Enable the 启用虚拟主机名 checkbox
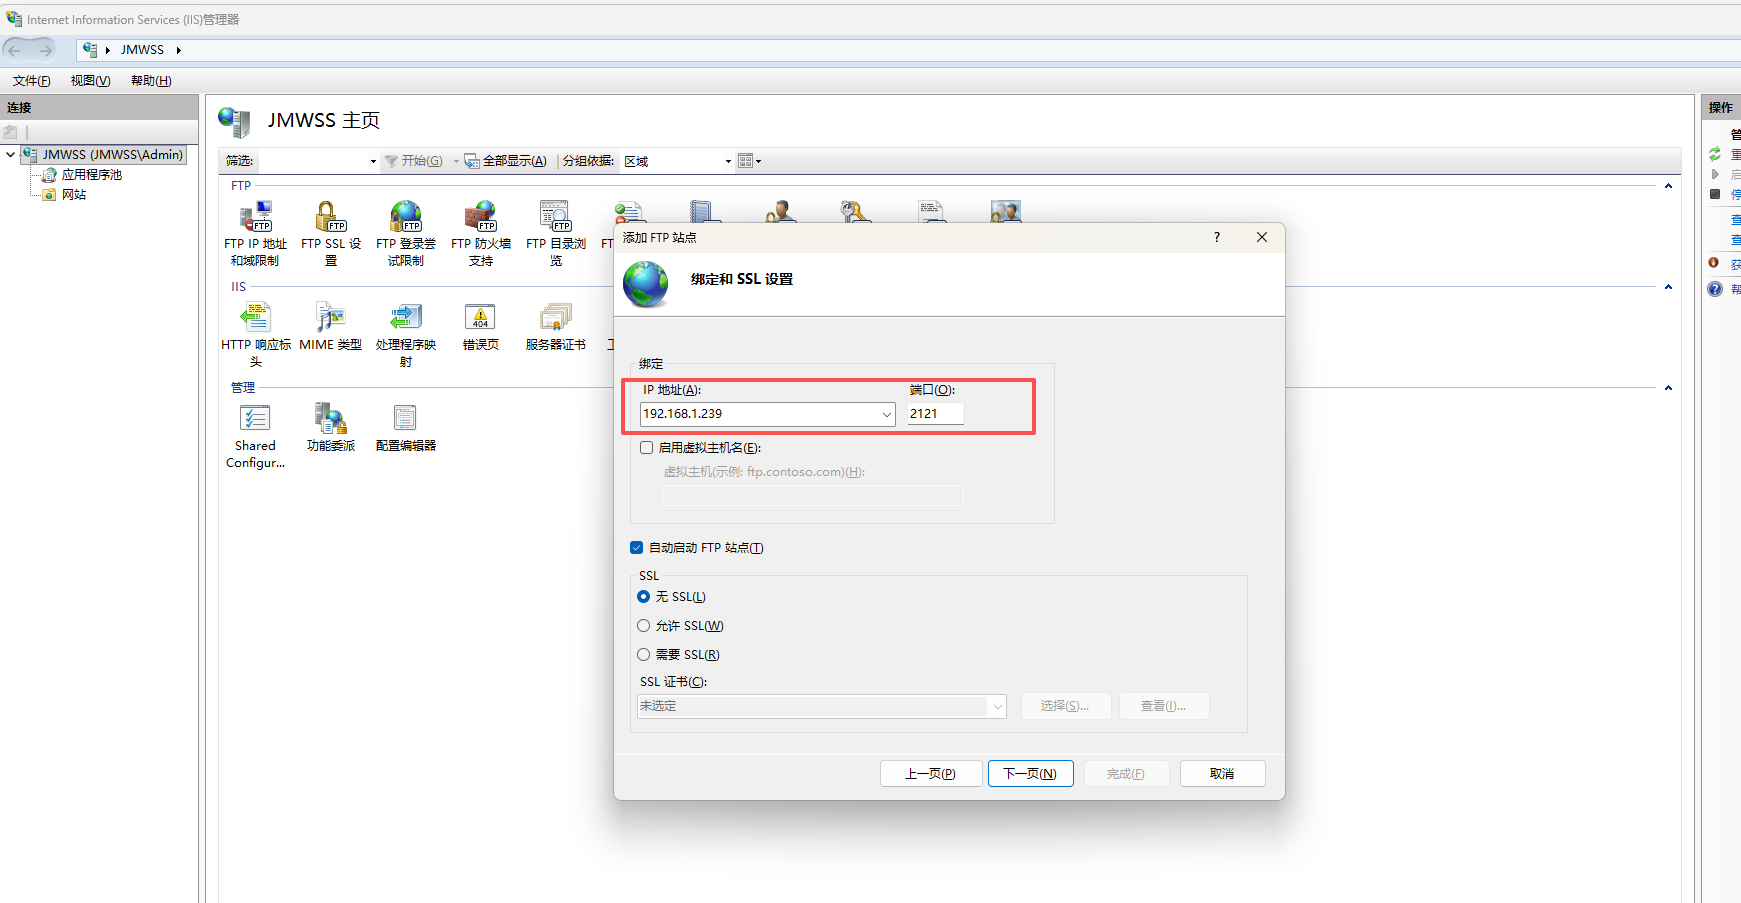 click(647, 448)
